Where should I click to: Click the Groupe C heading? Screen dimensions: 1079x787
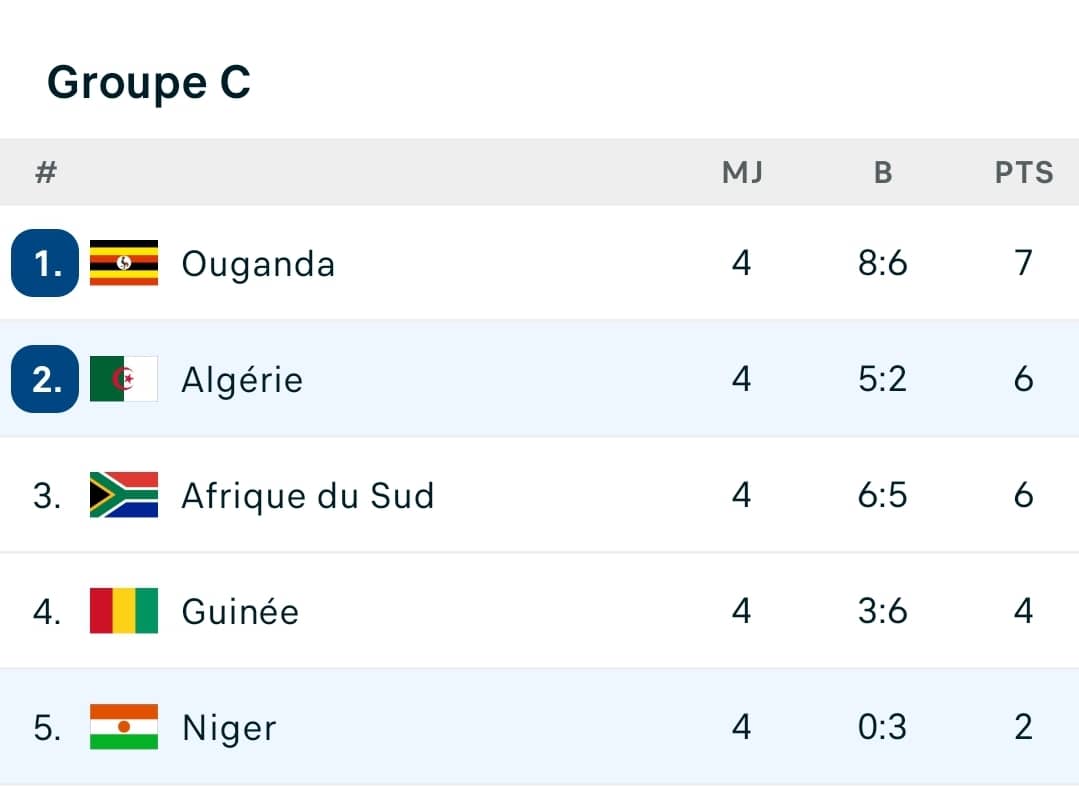click(149, 82)
